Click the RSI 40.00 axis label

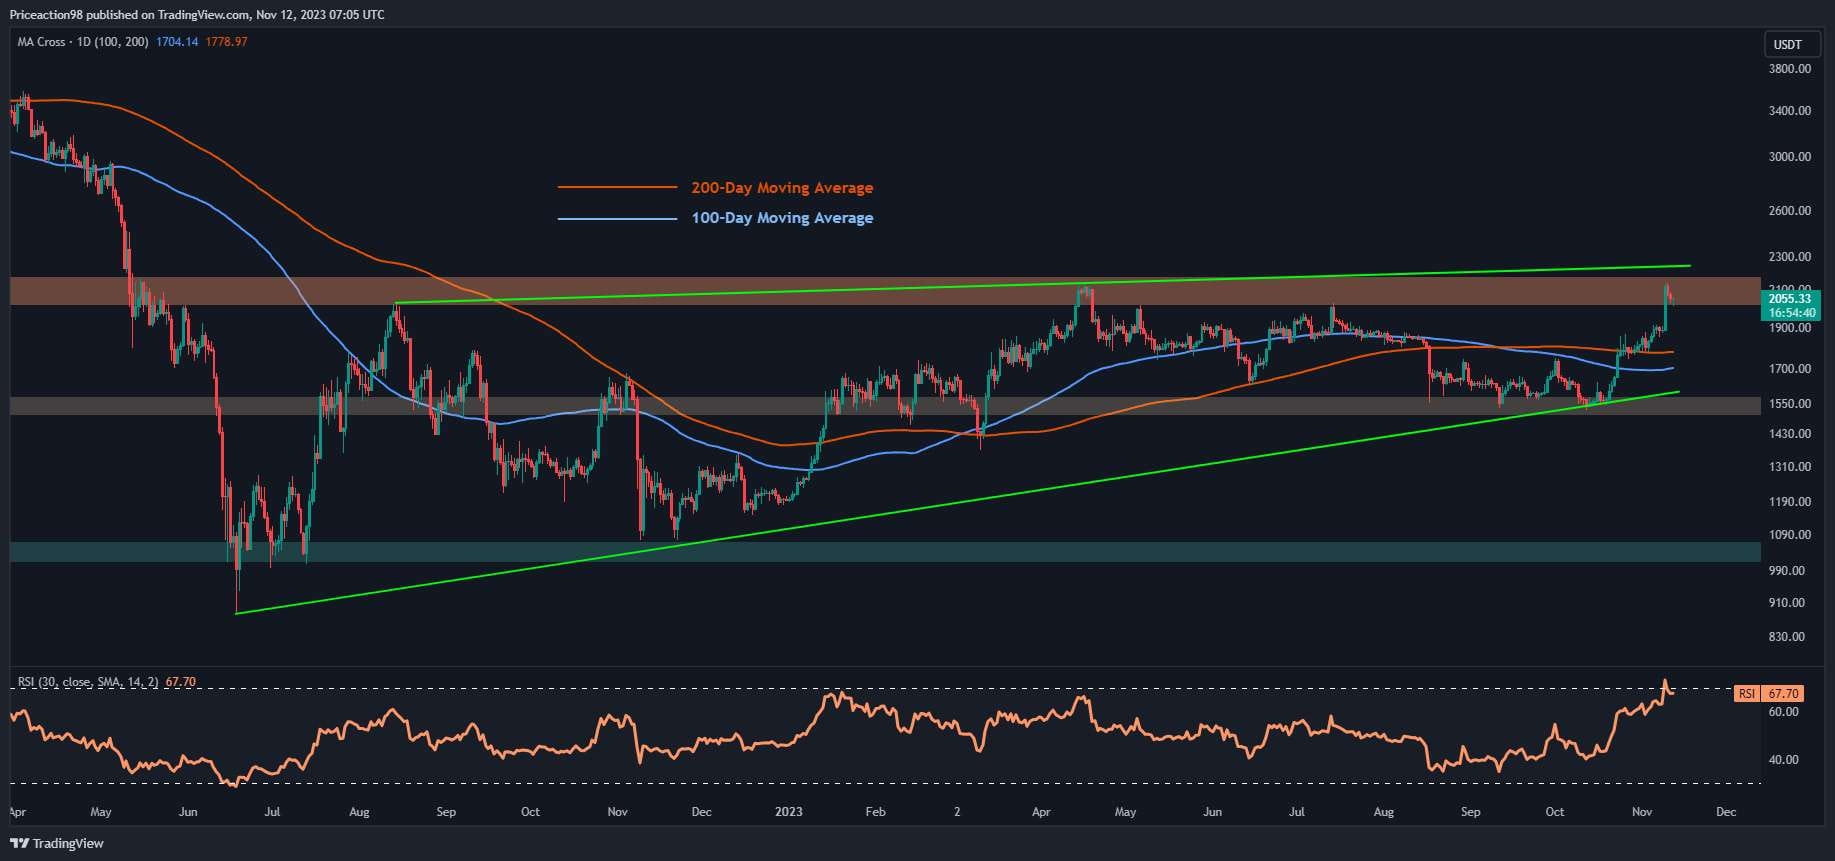[x=1784, y=760]
